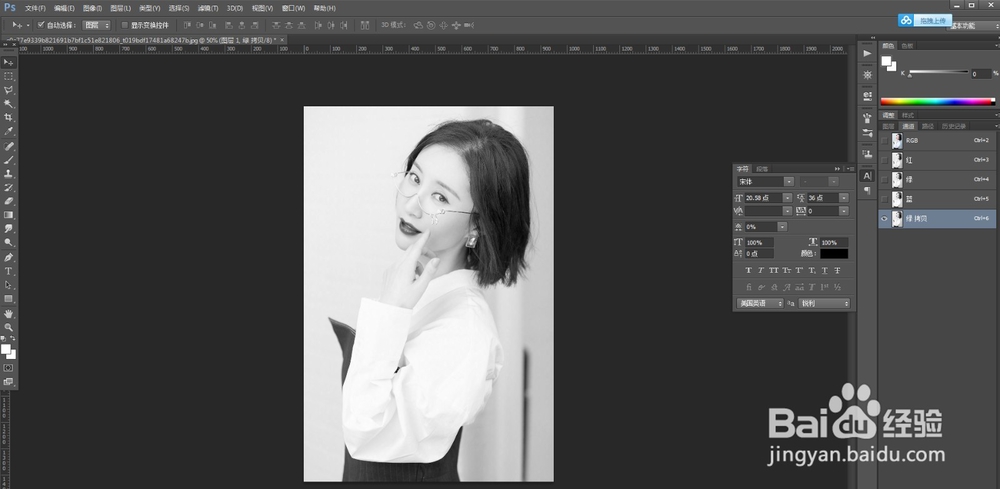Select the Gradient tool

(x=8, y=215)
